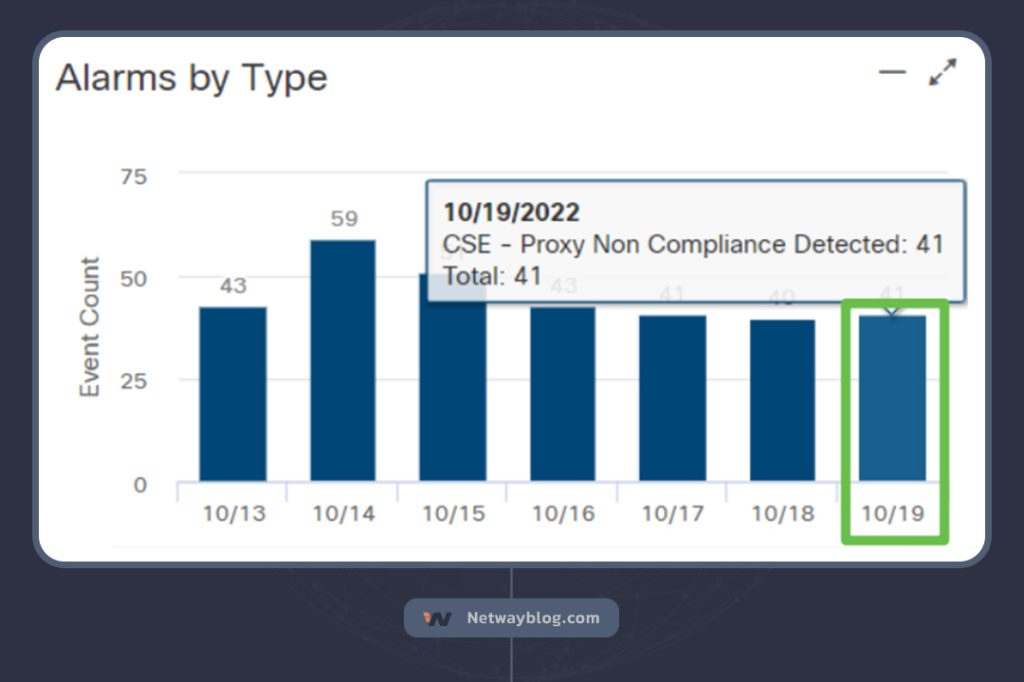Click the Netwayblog logo icon
Screen dimensions: 1024x682
437,618
